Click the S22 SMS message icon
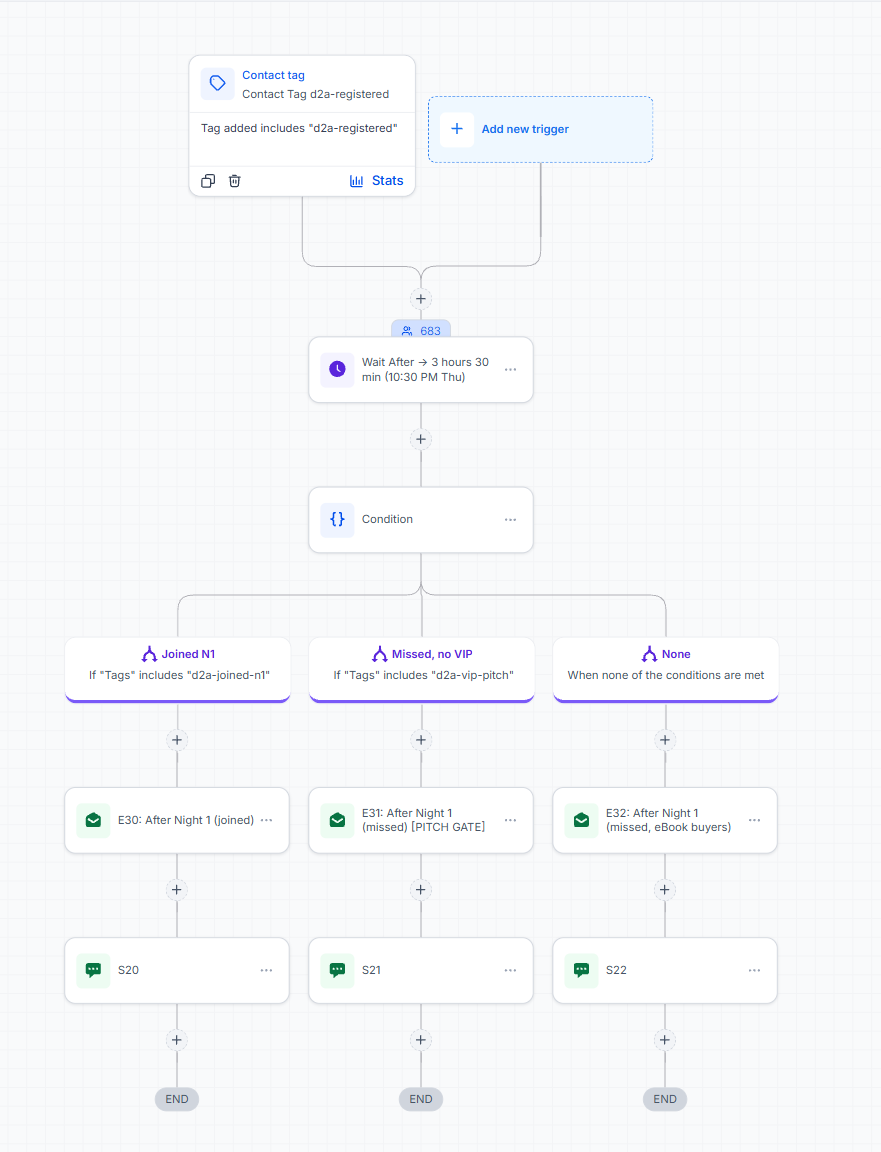 [x=581, y=970]
